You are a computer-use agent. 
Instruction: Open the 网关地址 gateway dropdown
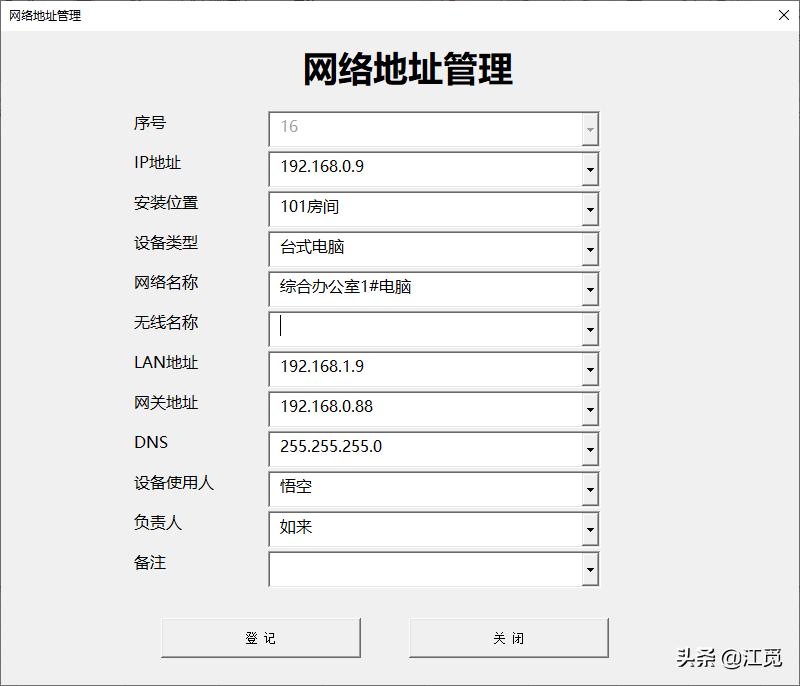(590, 409)
